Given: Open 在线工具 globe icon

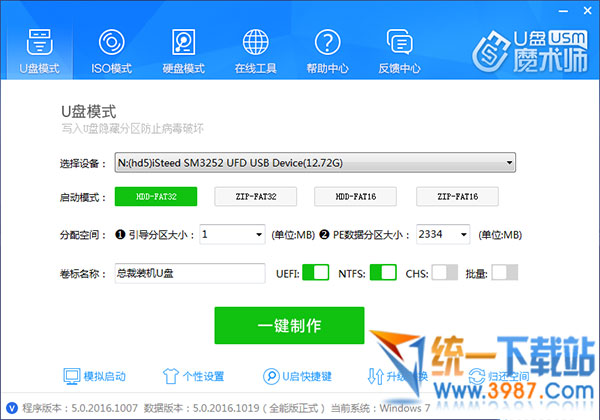Looking at the screenshot, I should click(256, 42).
